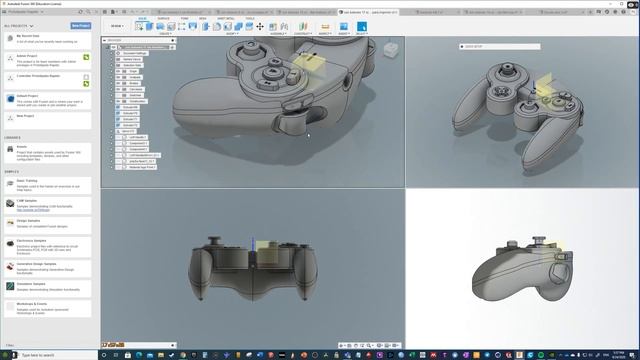
Task: Click the Joint icon in Assemble
Action: (284, 27)
